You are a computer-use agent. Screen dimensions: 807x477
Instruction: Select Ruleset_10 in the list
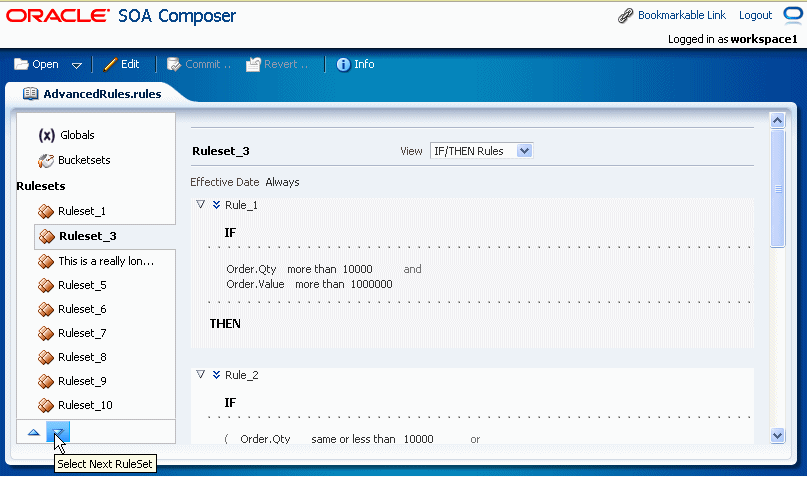pos(85,405)
